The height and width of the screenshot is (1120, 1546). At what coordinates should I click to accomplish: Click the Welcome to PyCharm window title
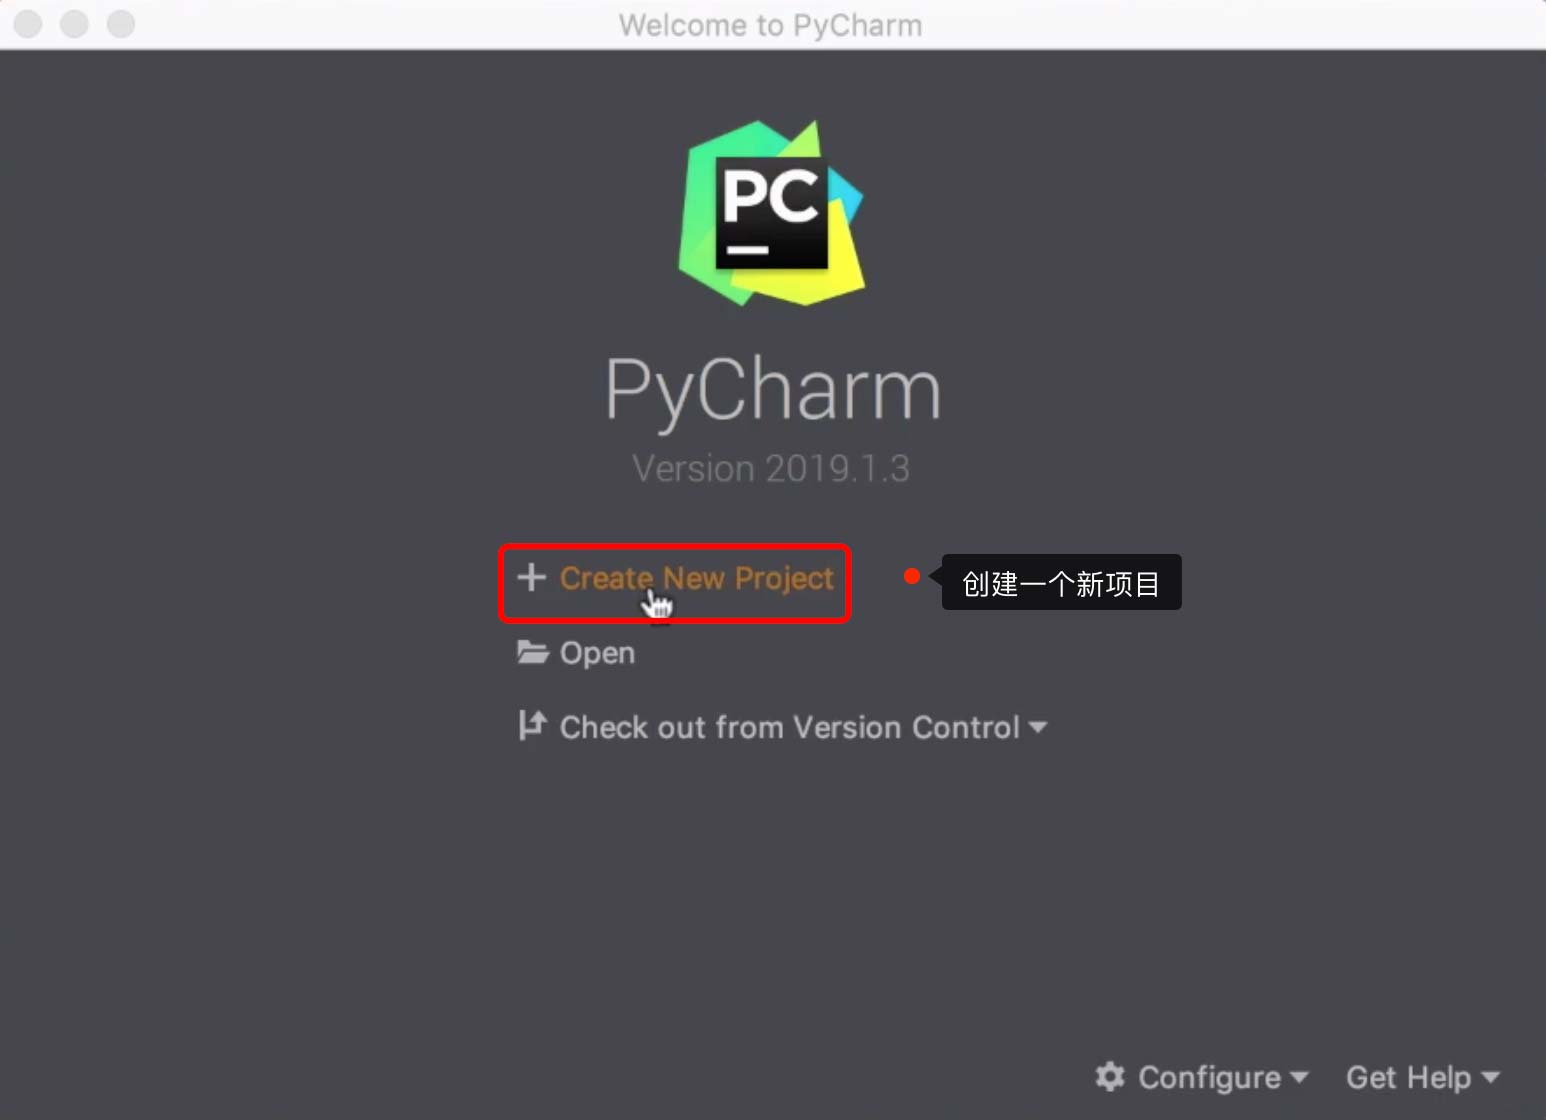point(770,25)
